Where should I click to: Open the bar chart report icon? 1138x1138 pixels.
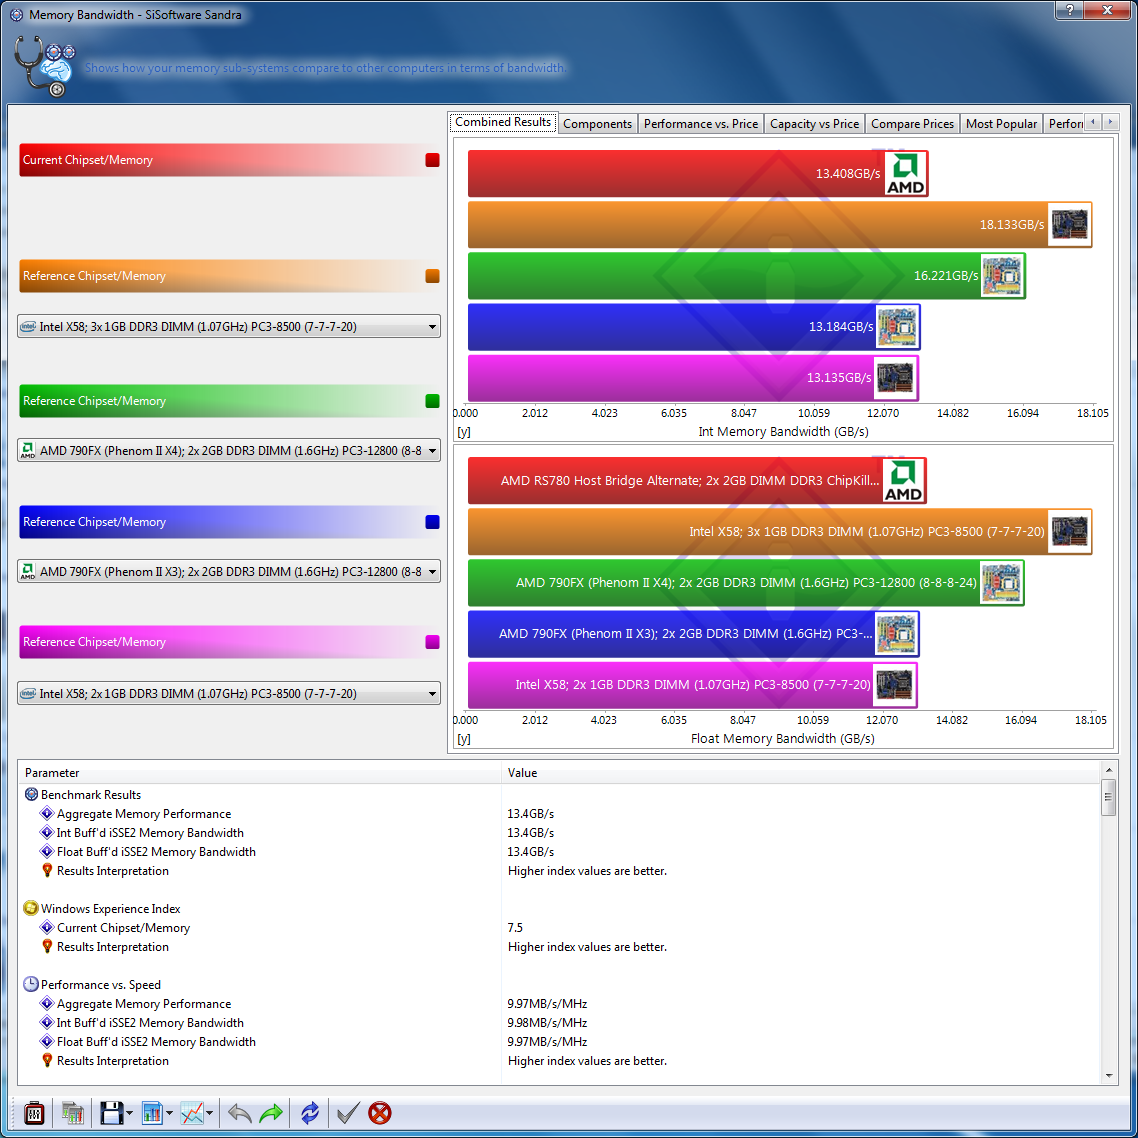coord(152,1113)
